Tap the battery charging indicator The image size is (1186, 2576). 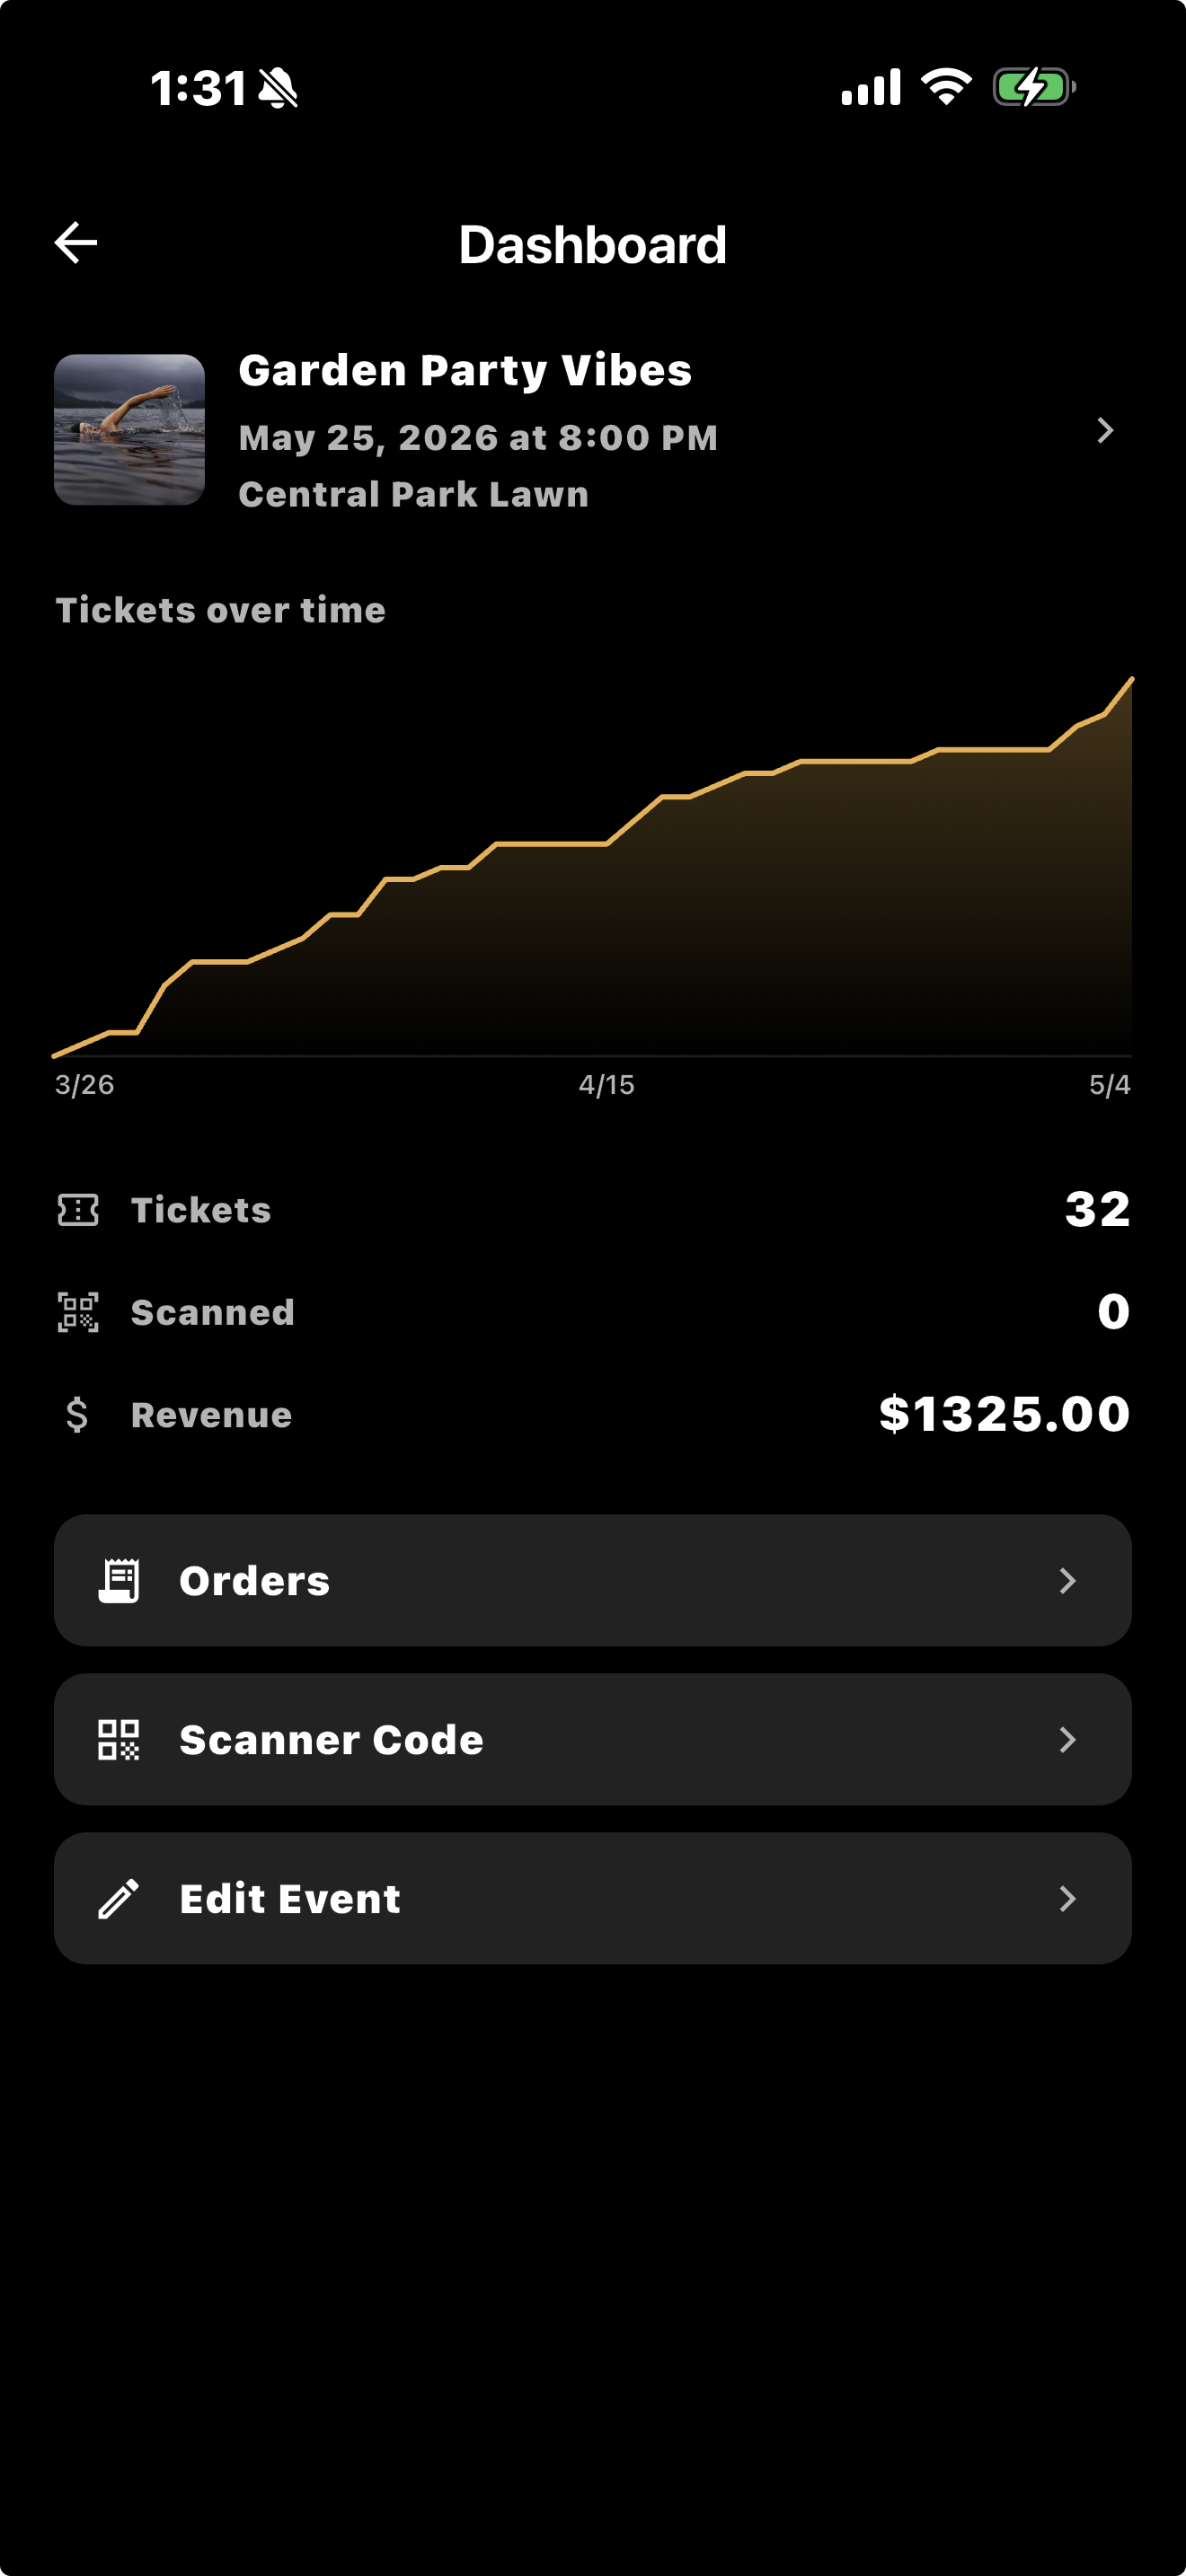[1033, 88]
